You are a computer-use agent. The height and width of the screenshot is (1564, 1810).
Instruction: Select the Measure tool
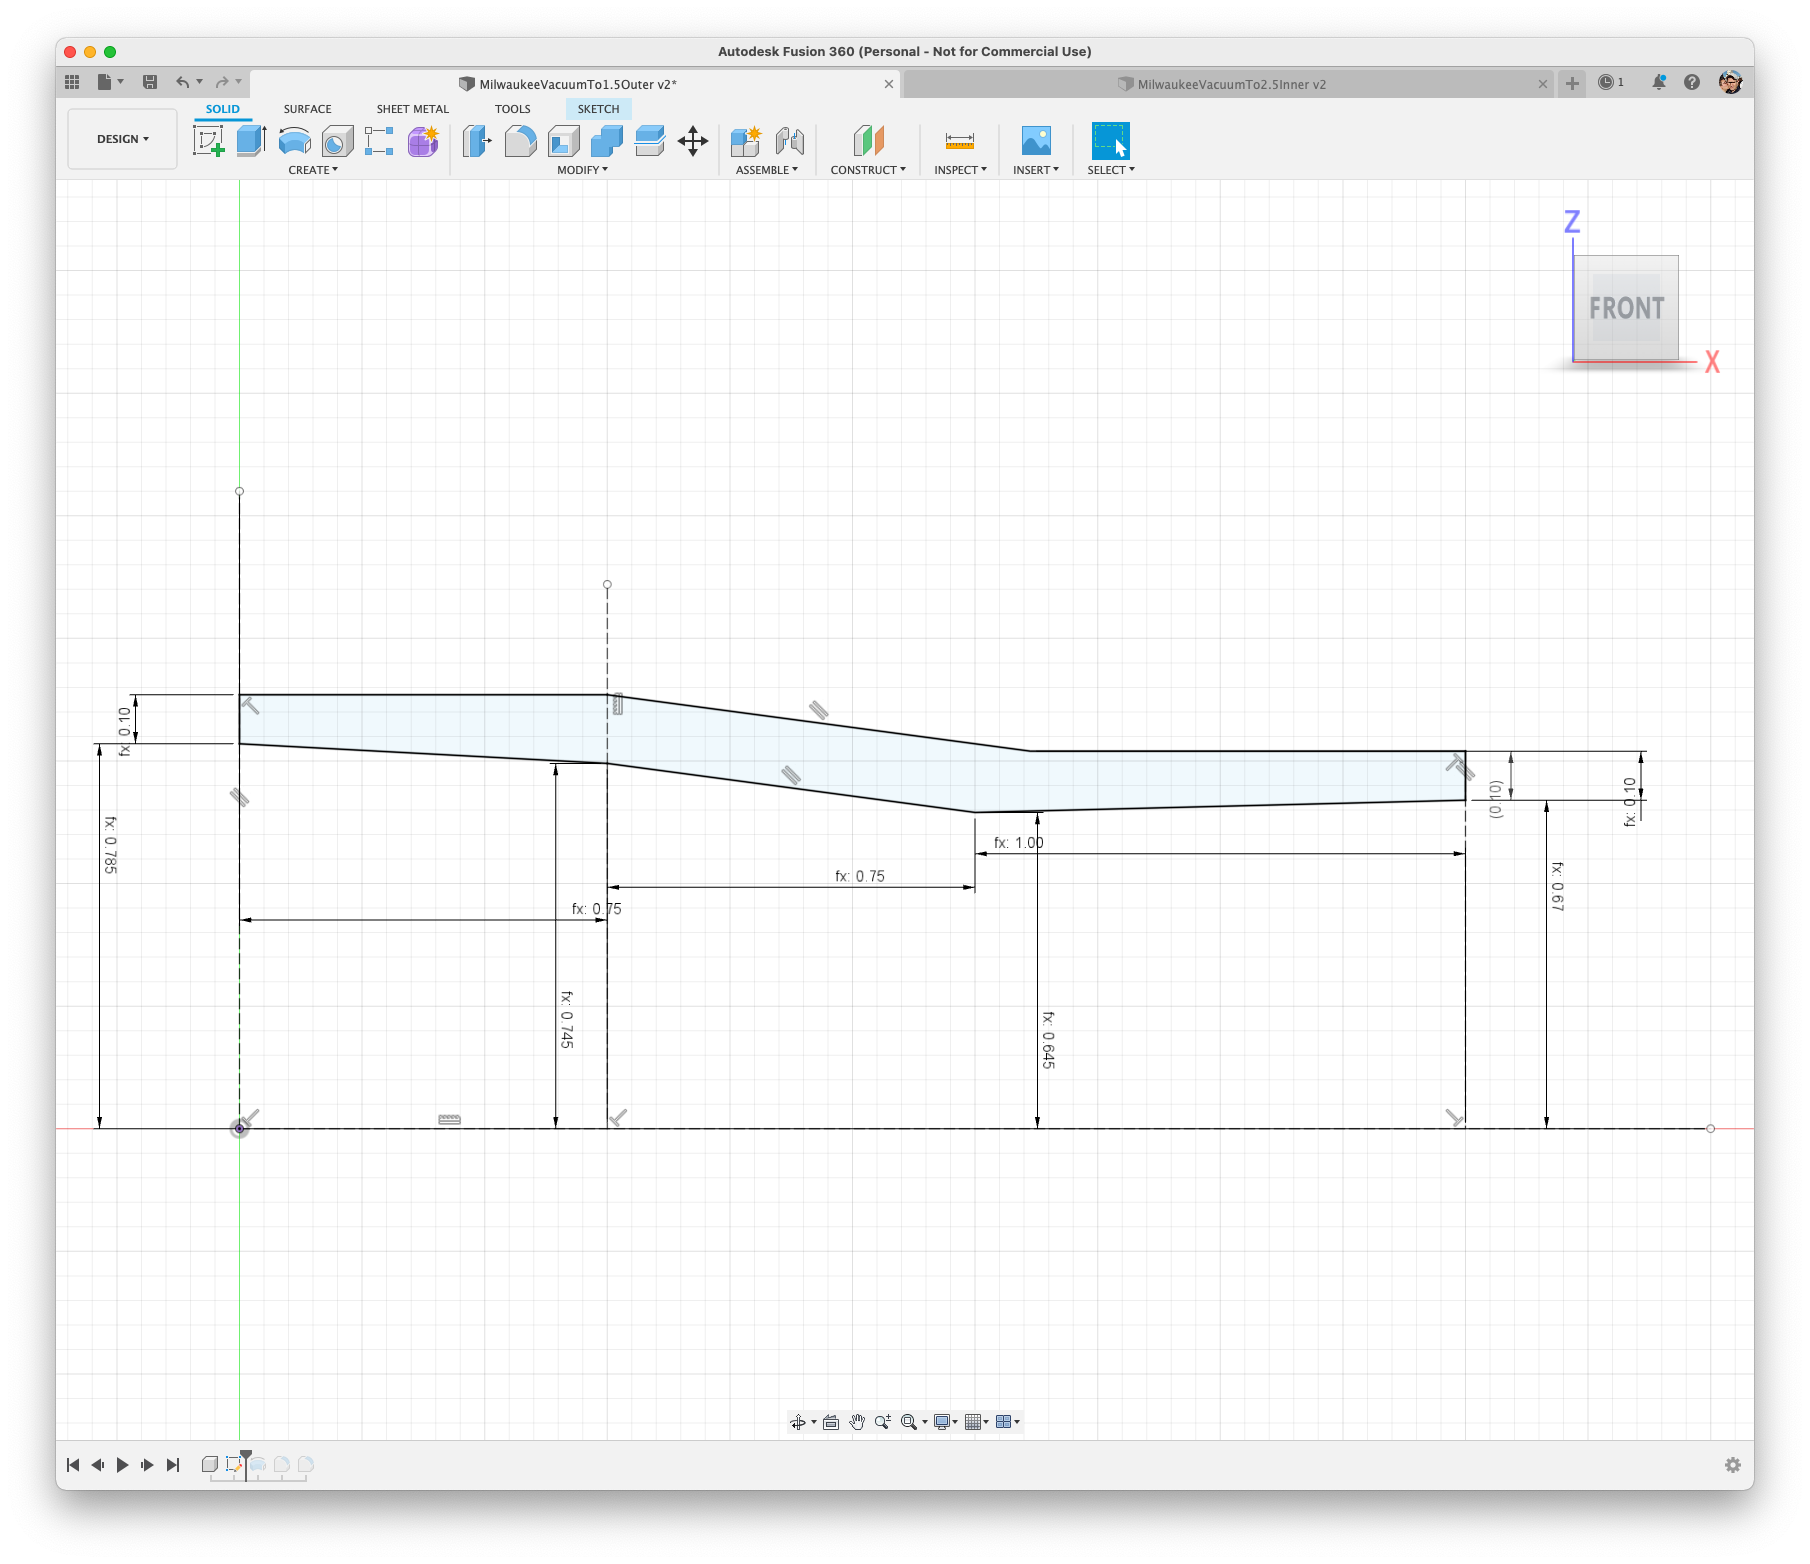960,141
